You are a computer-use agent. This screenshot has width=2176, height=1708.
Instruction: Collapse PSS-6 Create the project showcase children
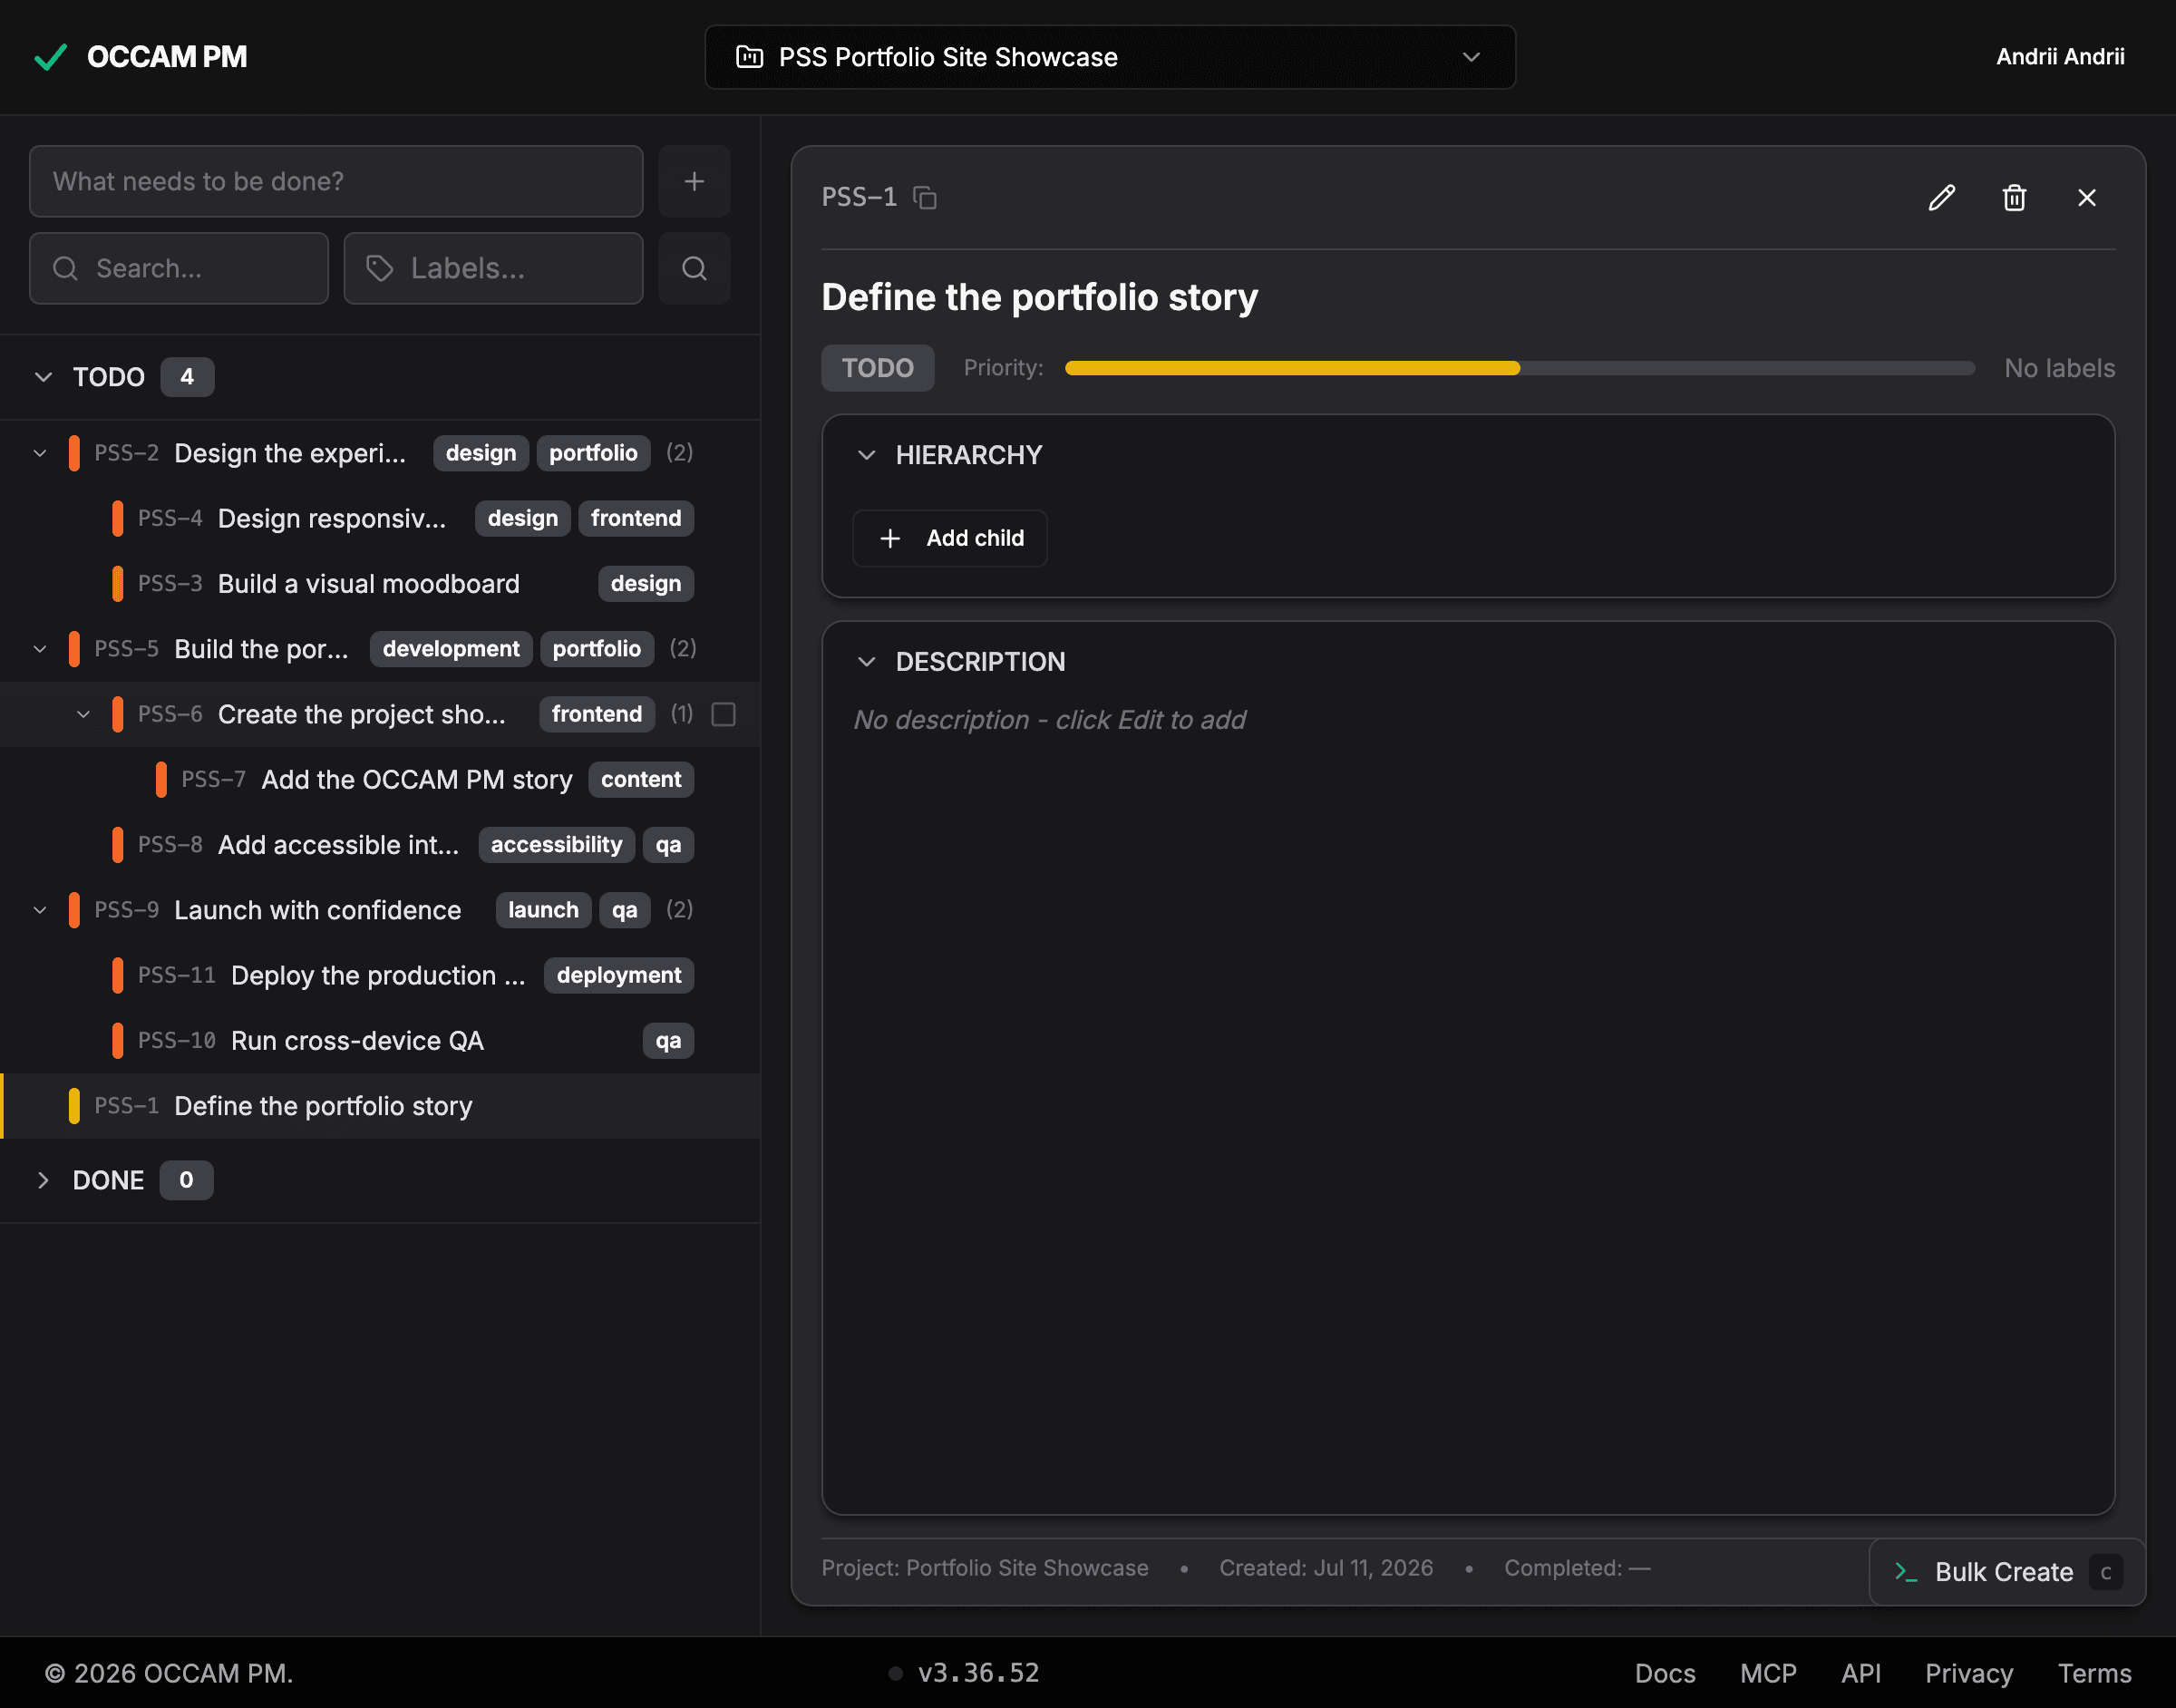click(x=84, y=714)
